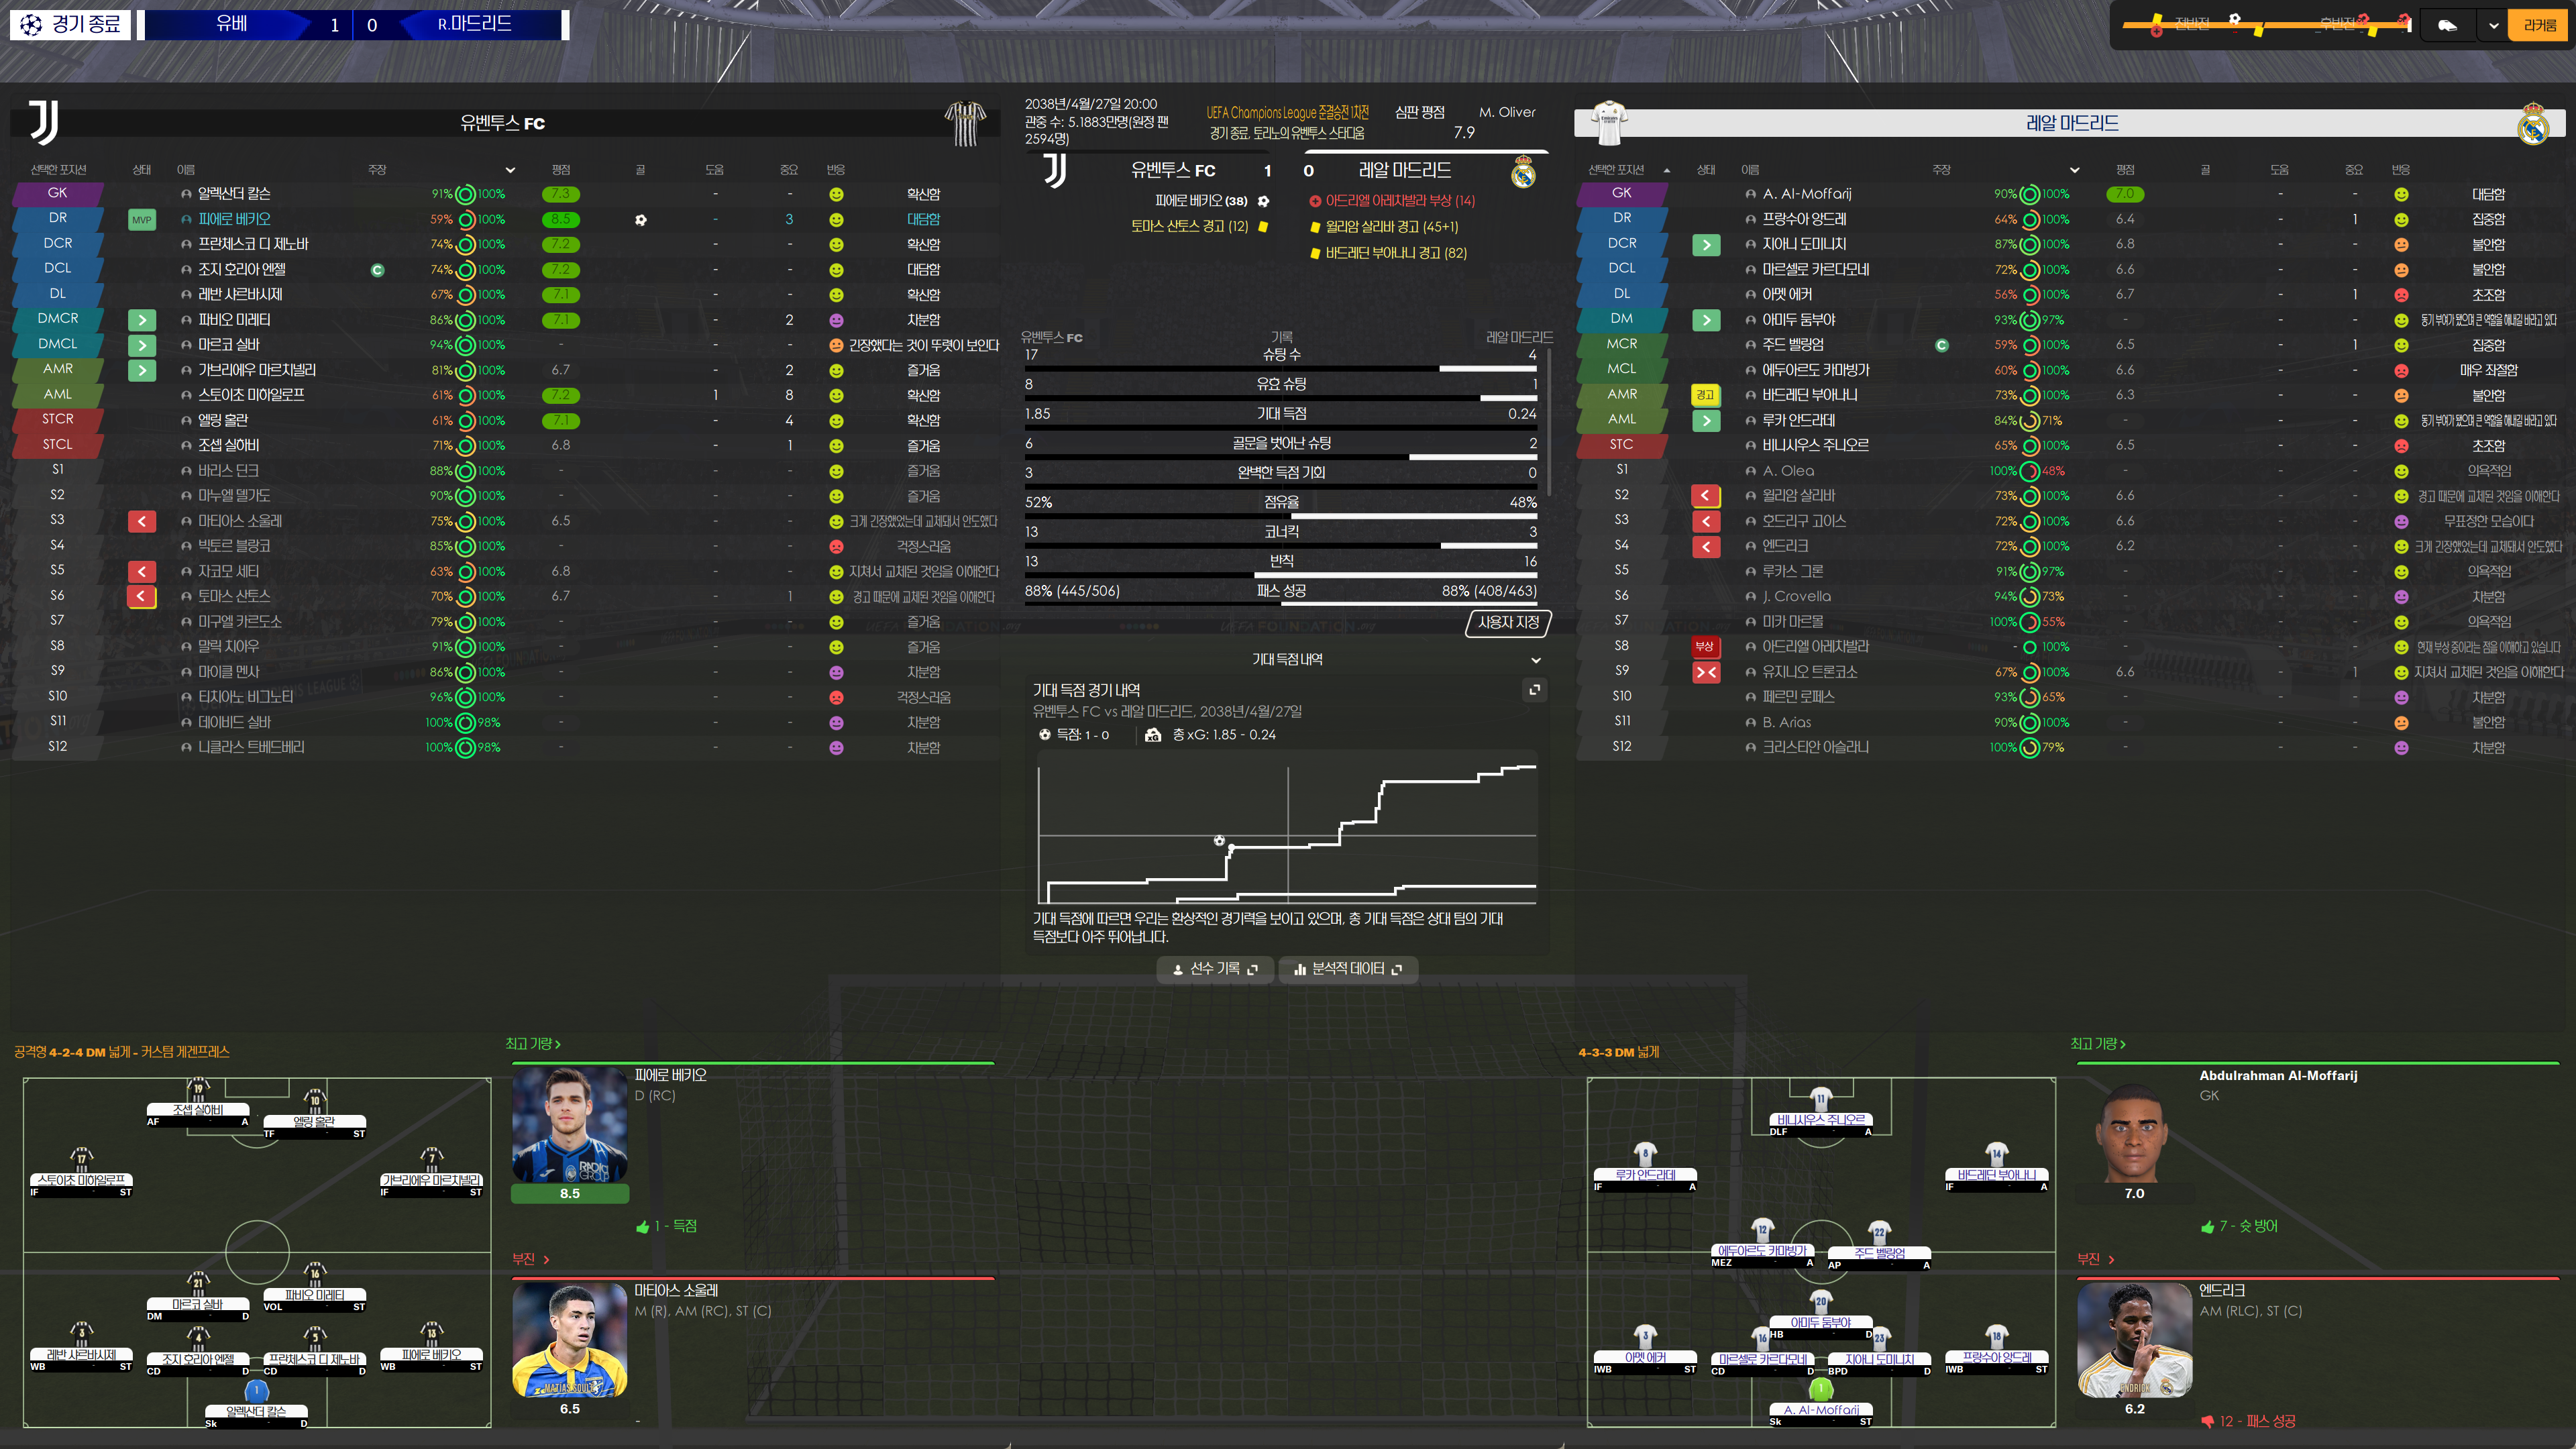Click the Real Madrid crest beside team name

point(2533,124)
